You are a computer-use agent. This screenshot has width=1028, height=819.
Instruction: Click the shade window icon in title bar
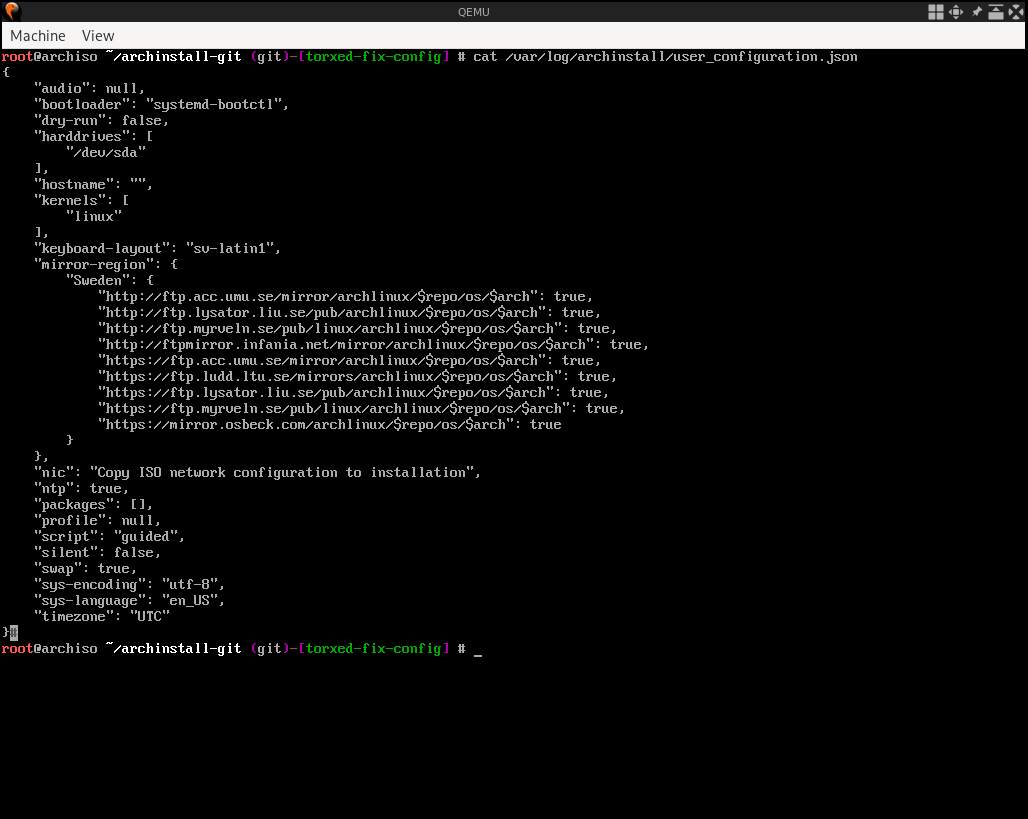coord(996,12)
